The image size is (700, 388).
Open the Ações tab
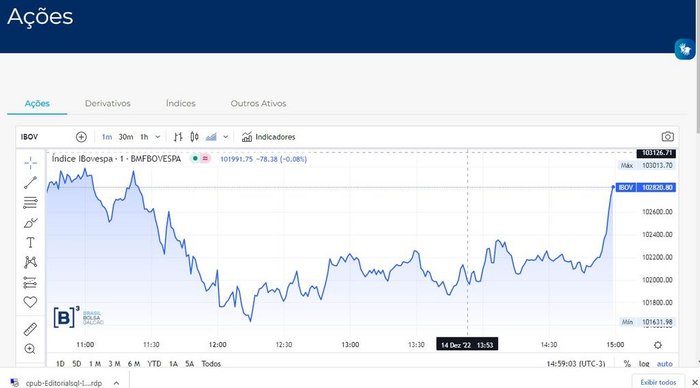coord(37,103)
